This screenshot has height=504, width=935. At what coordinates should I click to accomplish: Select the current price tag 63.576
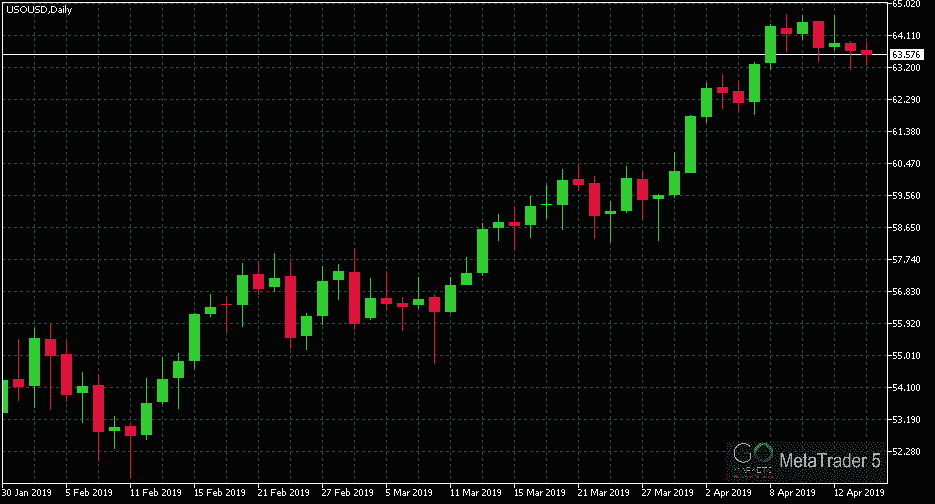click(x=905, y=54)
